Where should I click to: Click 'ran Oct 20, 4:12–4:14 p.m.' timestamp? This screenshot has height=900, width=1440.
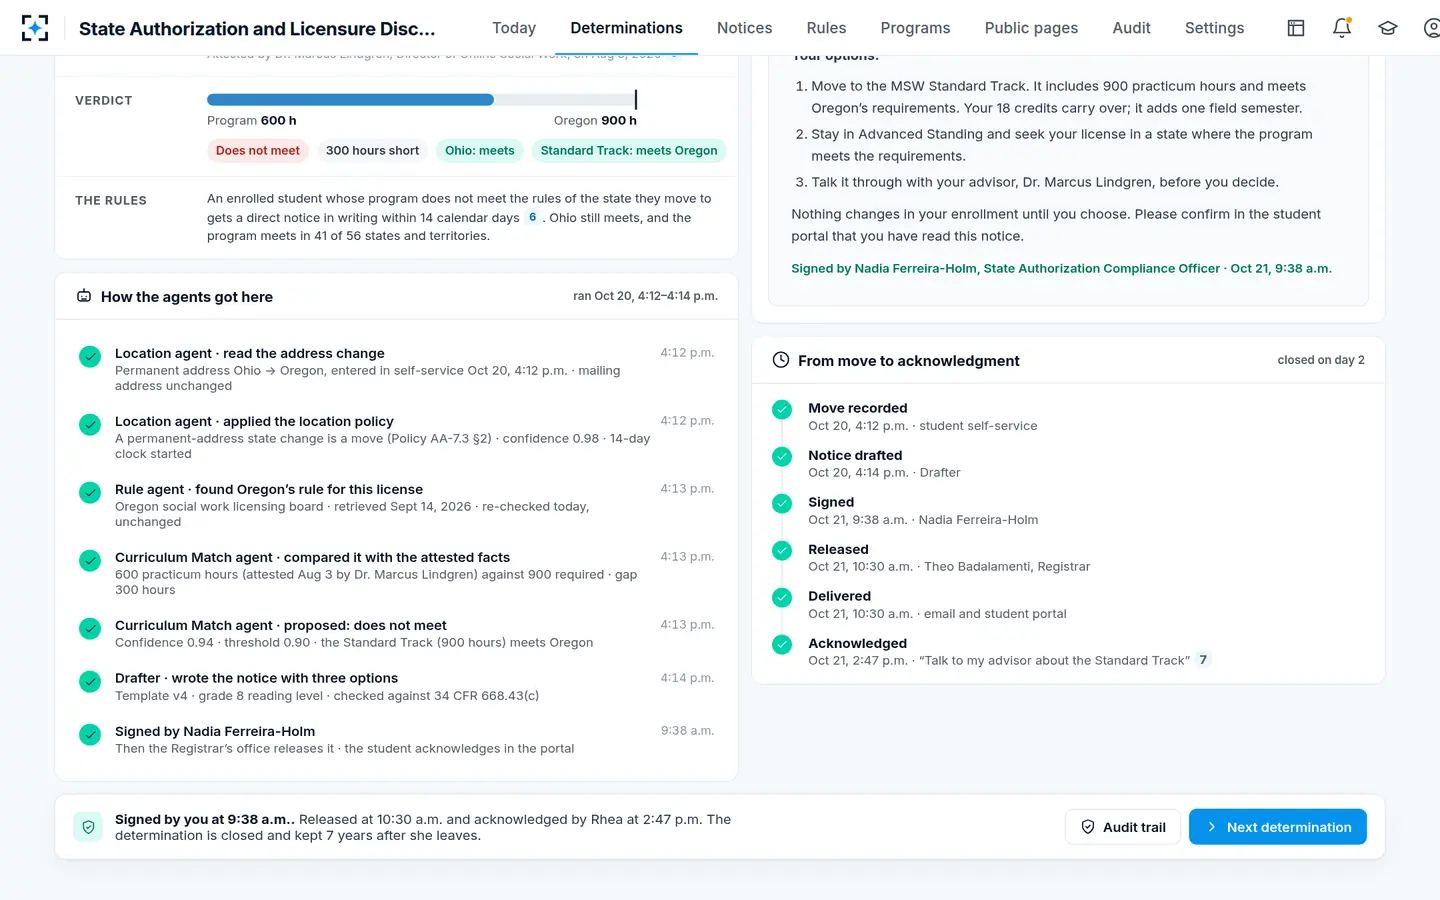point(645,296)
